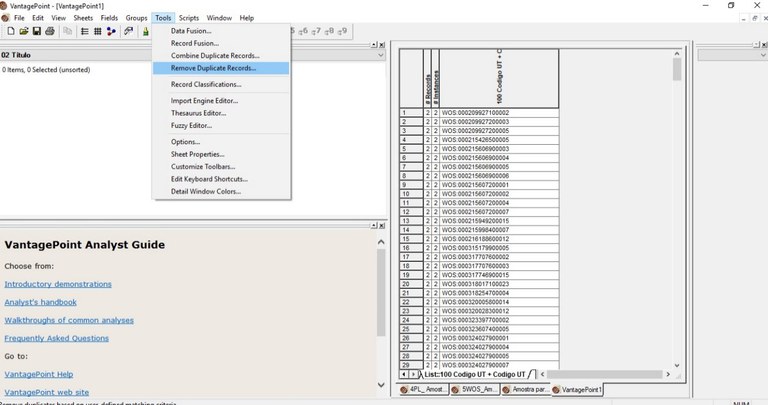Click the Create List toolbar icon
Image resolution: width=768 pixels, height=405 pixels.
coord(85,31)
